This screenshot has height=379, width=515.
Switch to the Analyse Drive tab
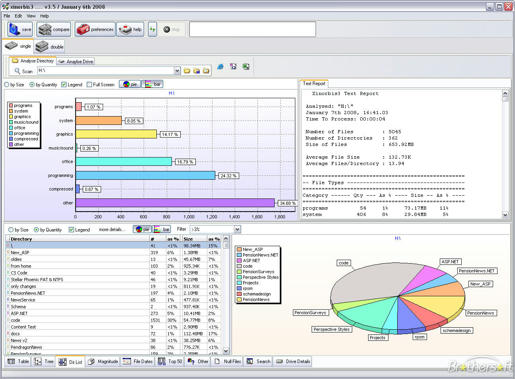click(76, 61)
